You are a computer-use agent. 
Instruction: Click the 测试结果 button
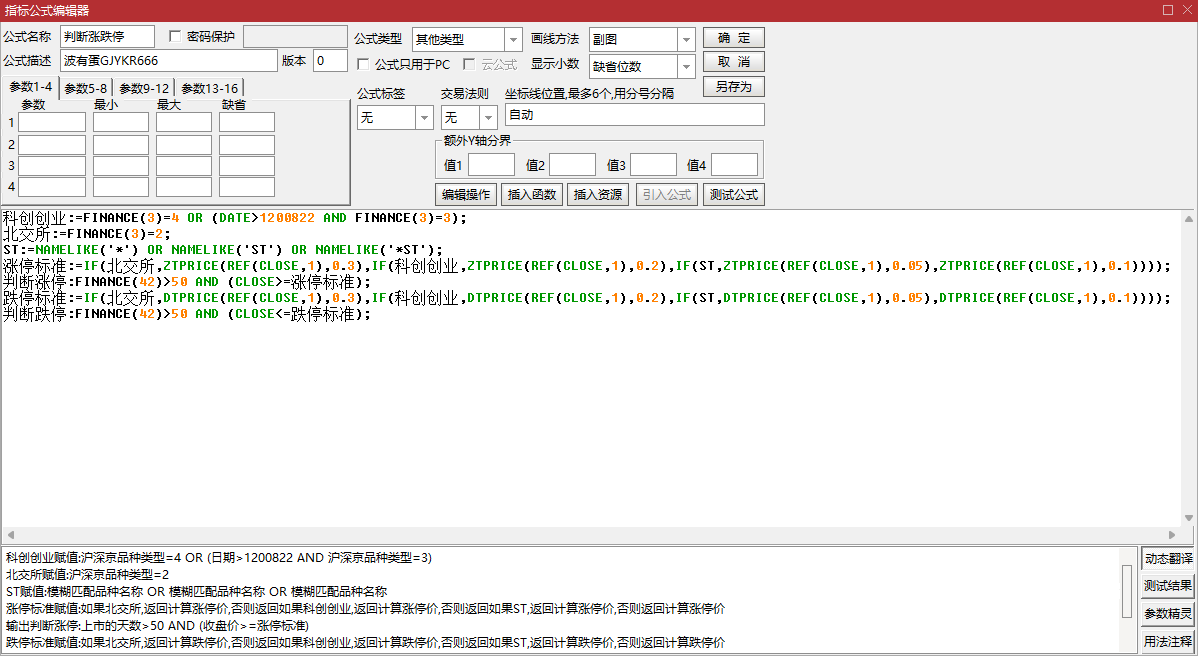[x=1167, y=586]
